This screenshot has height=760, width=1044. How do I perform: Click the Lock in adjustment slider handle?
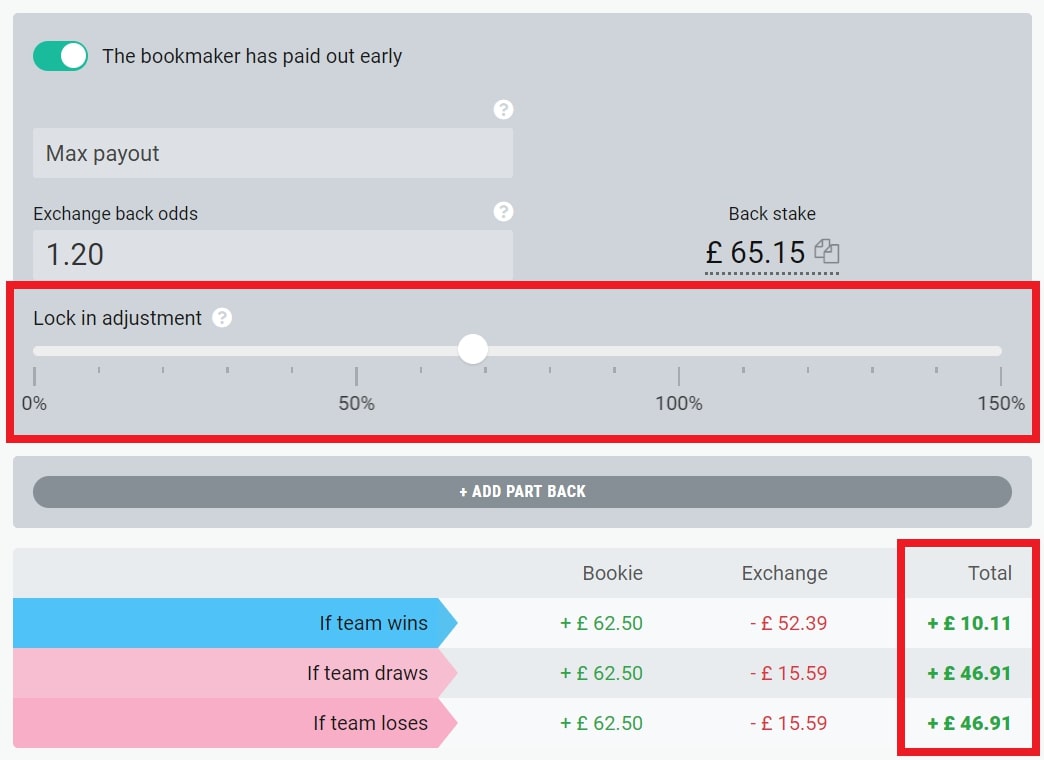(x=473, y=350)
